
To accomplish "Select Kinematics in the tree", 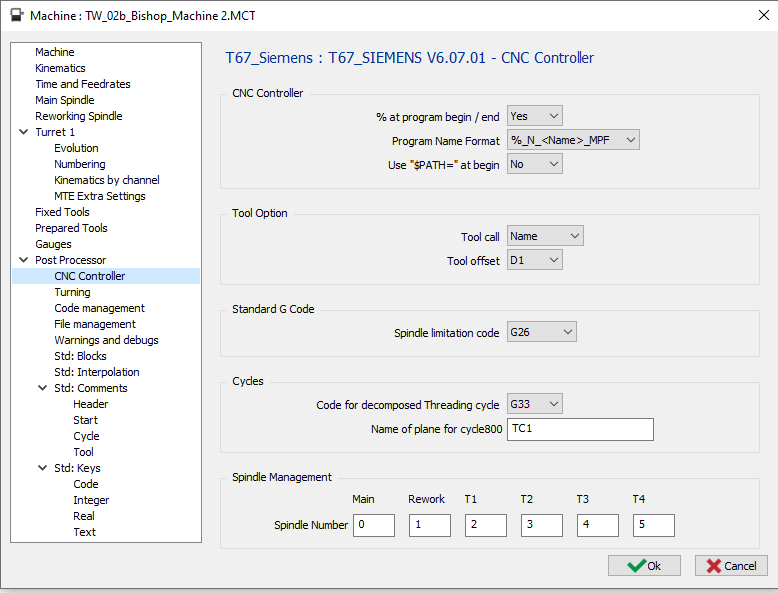I will [60, 68].
